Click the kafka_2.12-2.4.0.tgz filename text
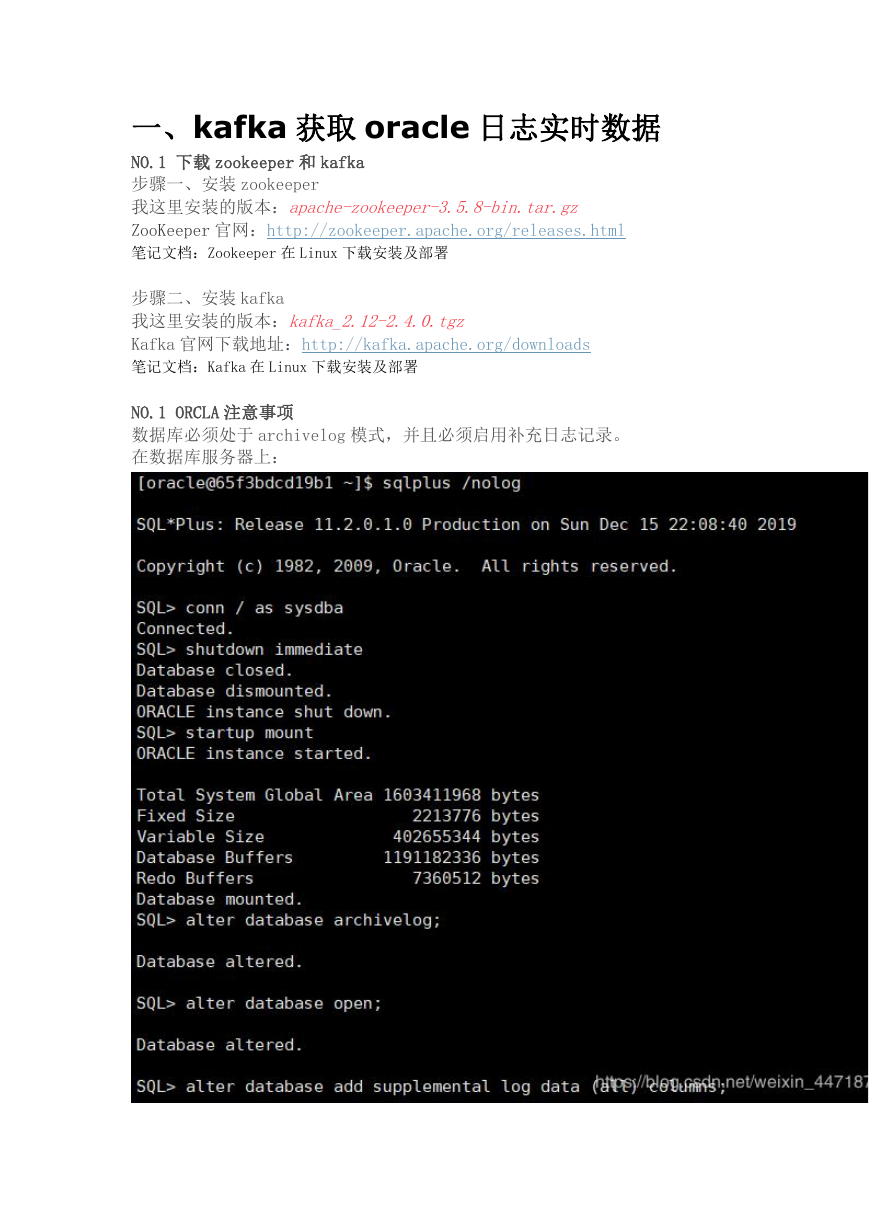 377,322
